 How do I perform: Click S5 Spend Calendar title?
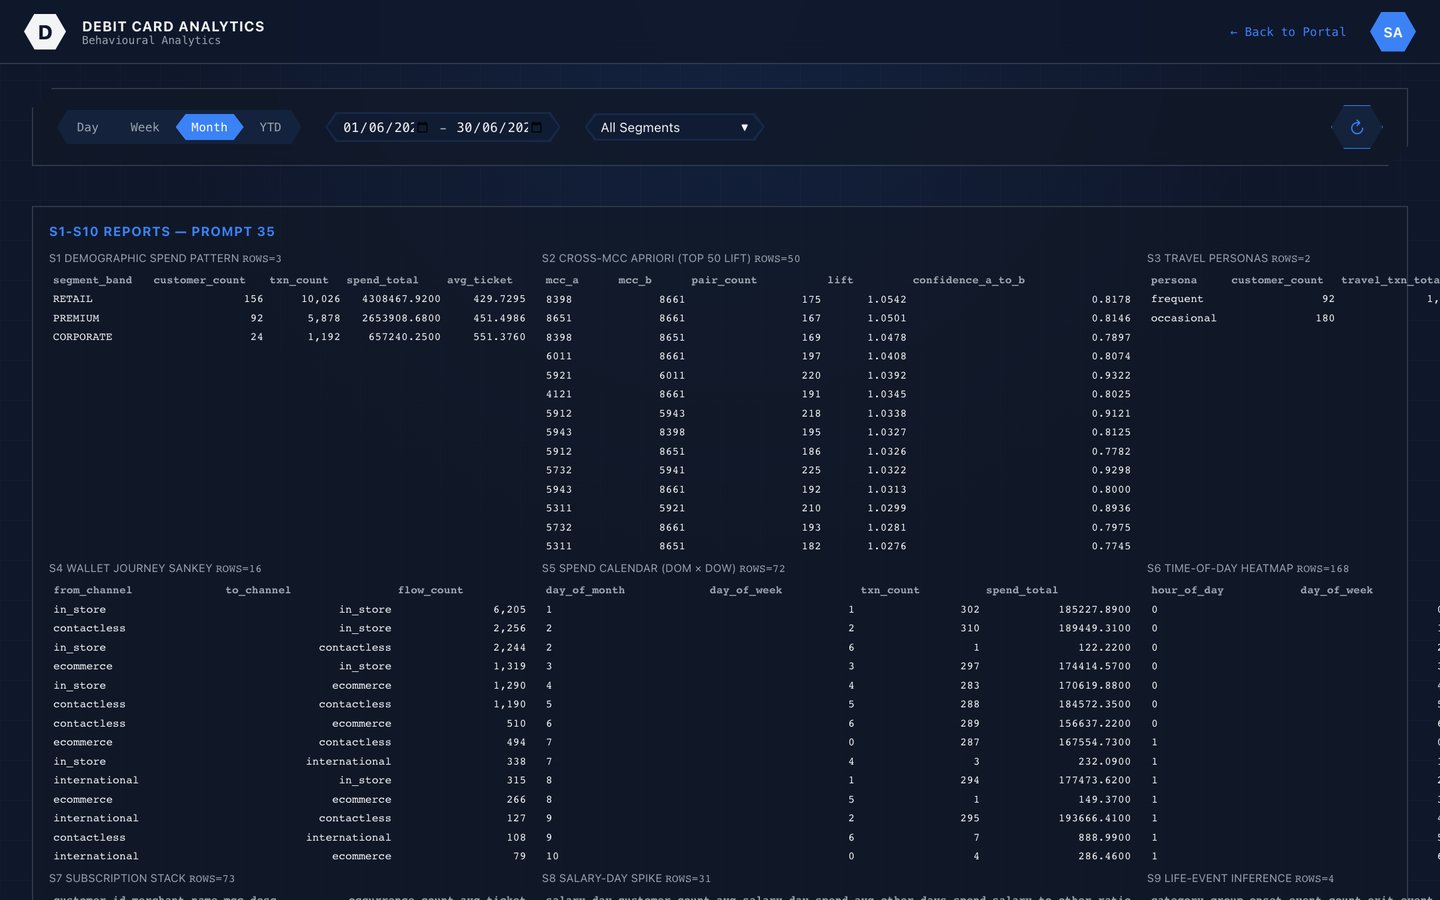click(663, 568)
